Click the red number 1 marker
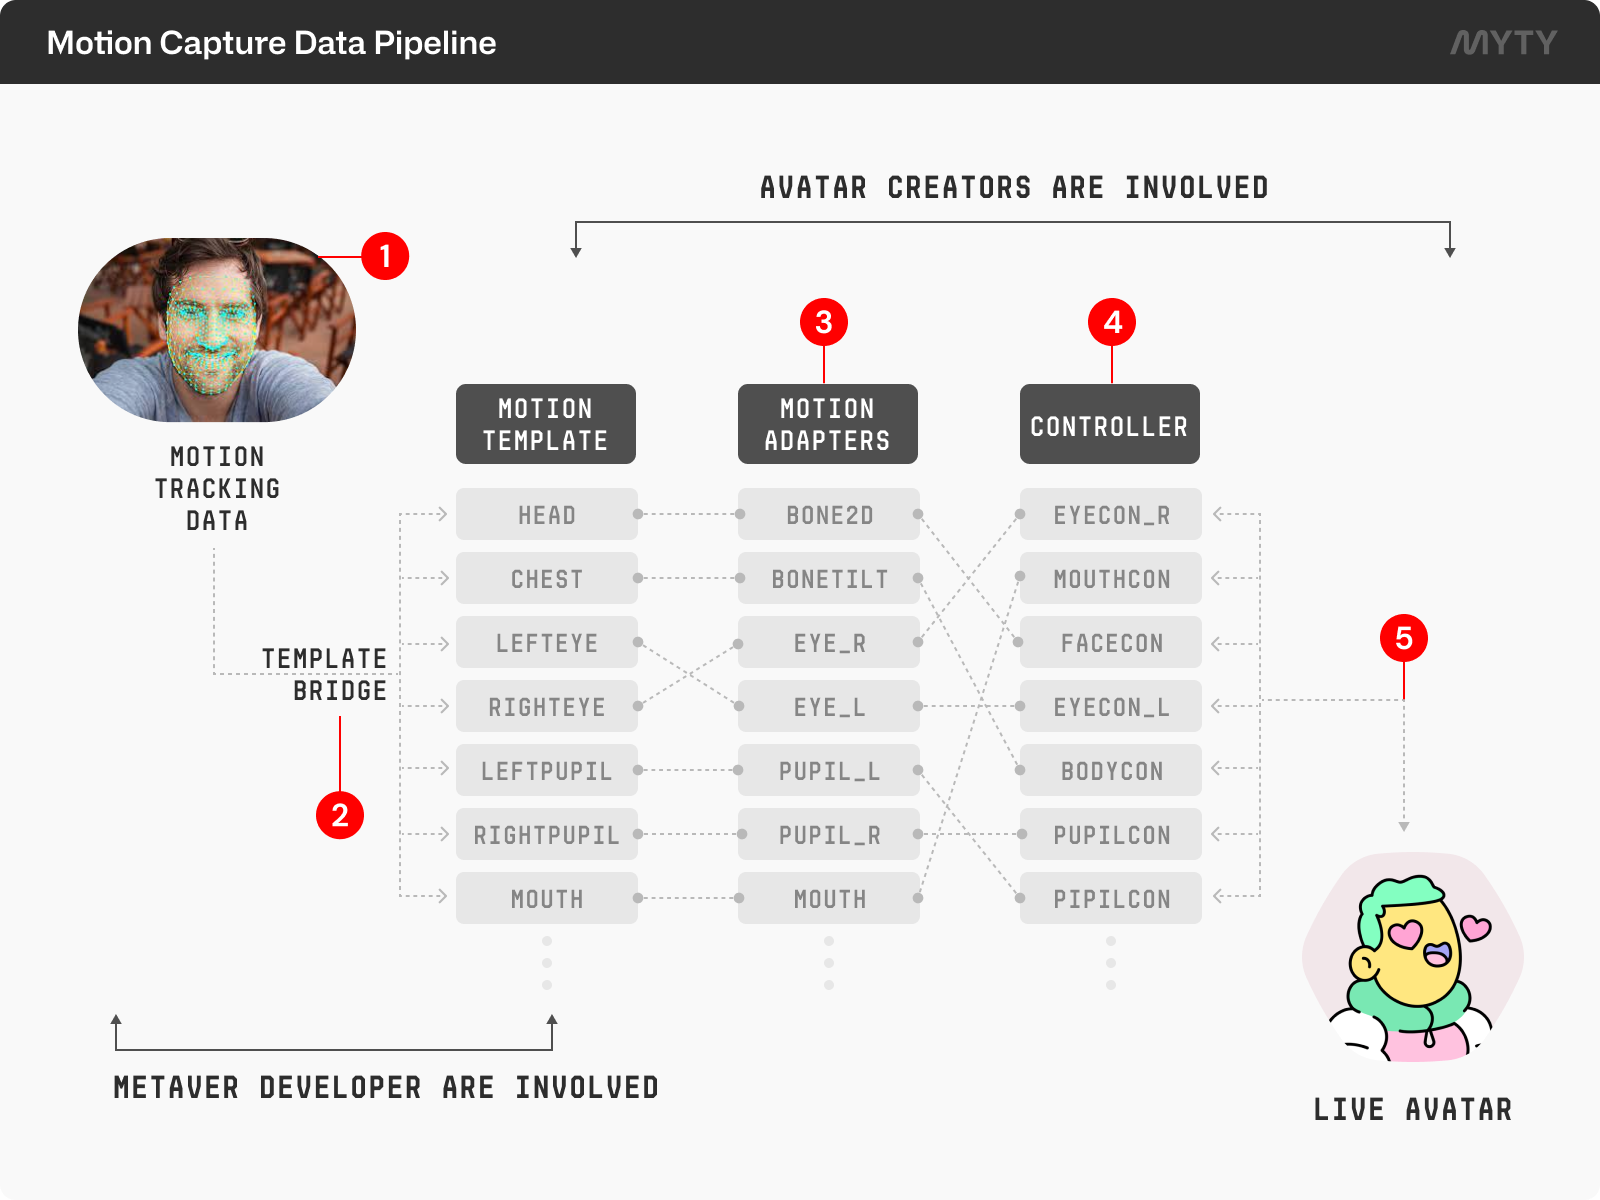Screen dimensions: 1600x1200 click(385, 256)
